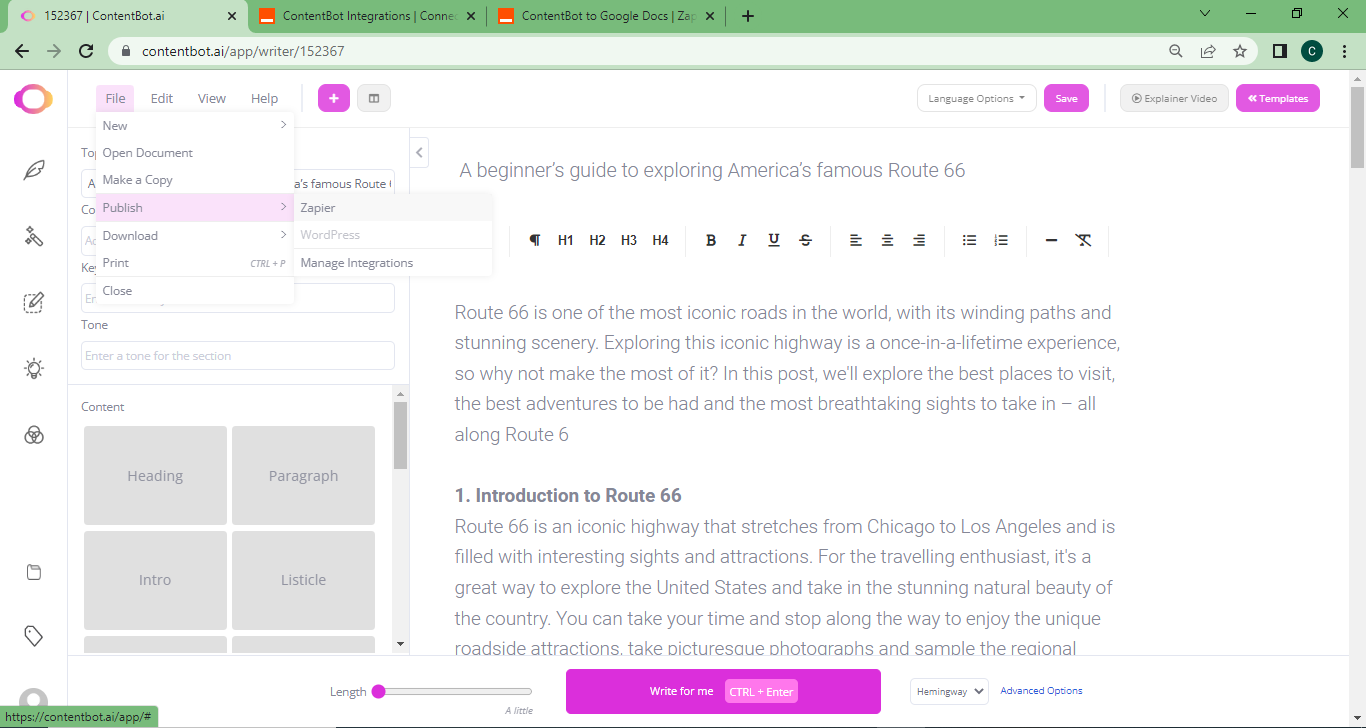This screenshot has width=1366, height=728.
Task: Select the AI Writer quill tool
Action: pos(34,170)
